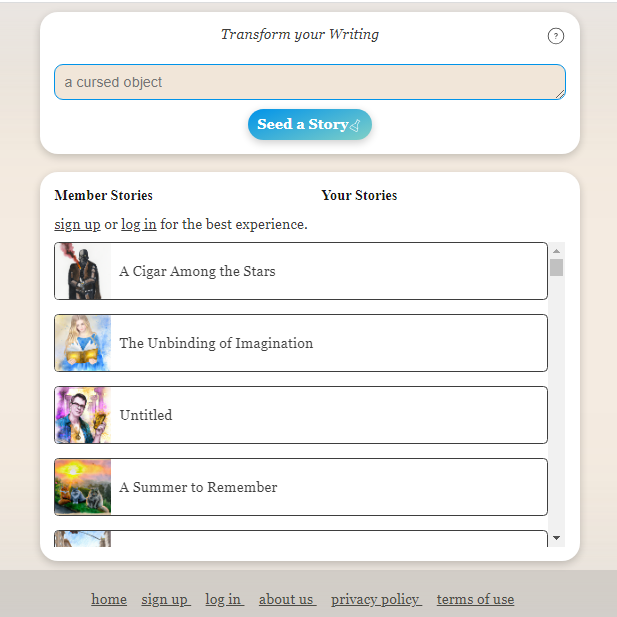Image resolution: width=617 pixels, height=617 pixels.
Task: Click the sign up link above stories
Action: 77,224
